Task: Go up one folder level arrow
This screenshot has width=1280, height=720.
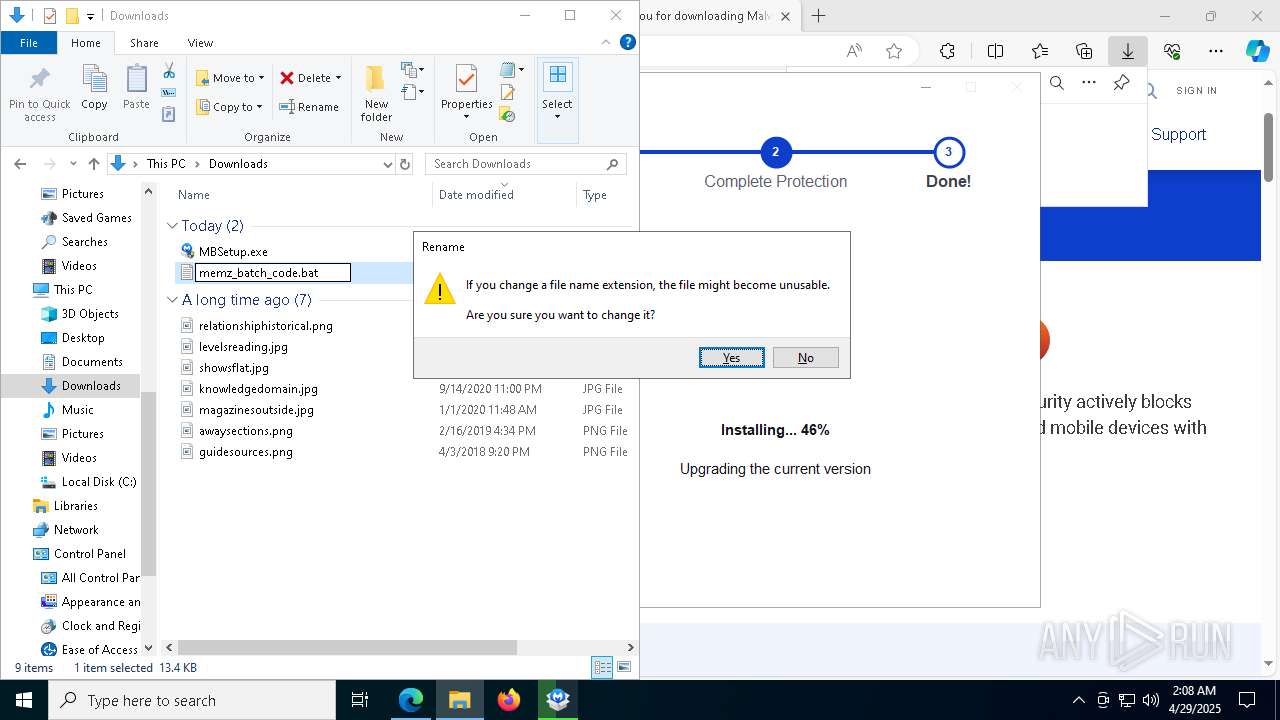Action: [x=93, y=164]
